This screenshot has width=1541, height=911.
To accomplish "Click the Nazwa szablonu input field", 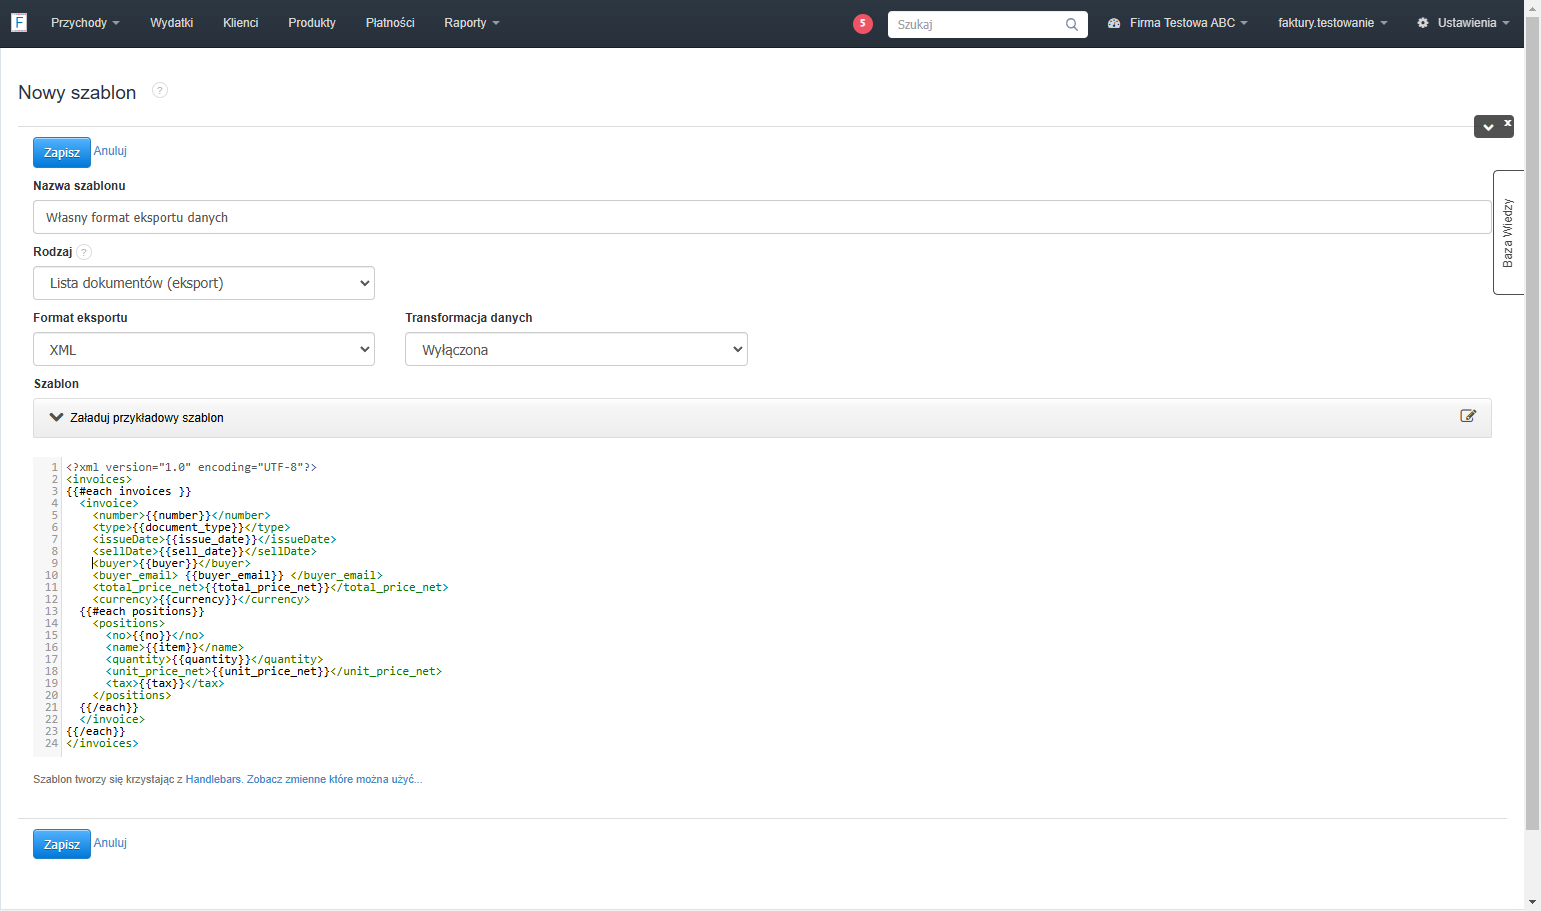I will [x=762, y=217].
